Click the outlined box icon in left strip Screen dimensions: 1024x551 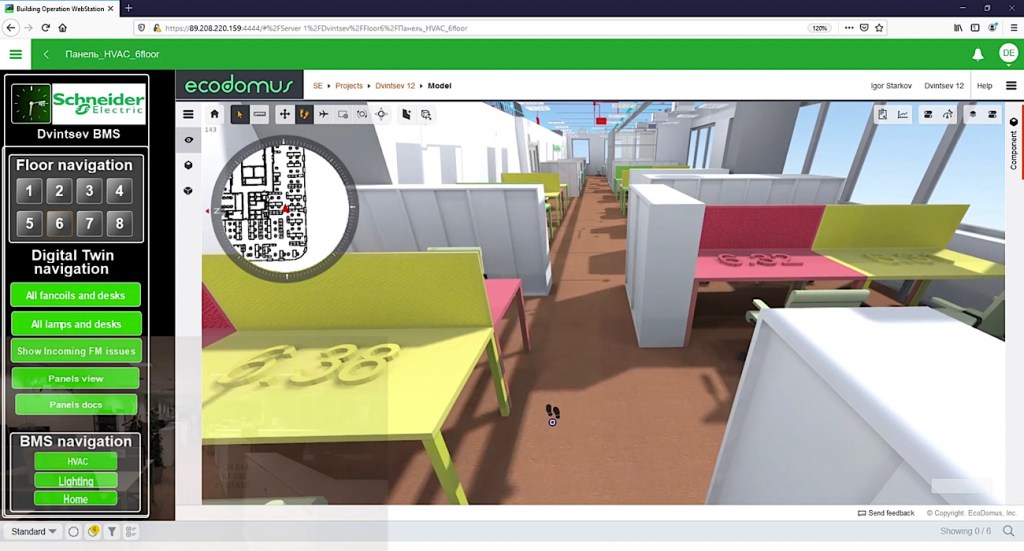tap(188, 191)
